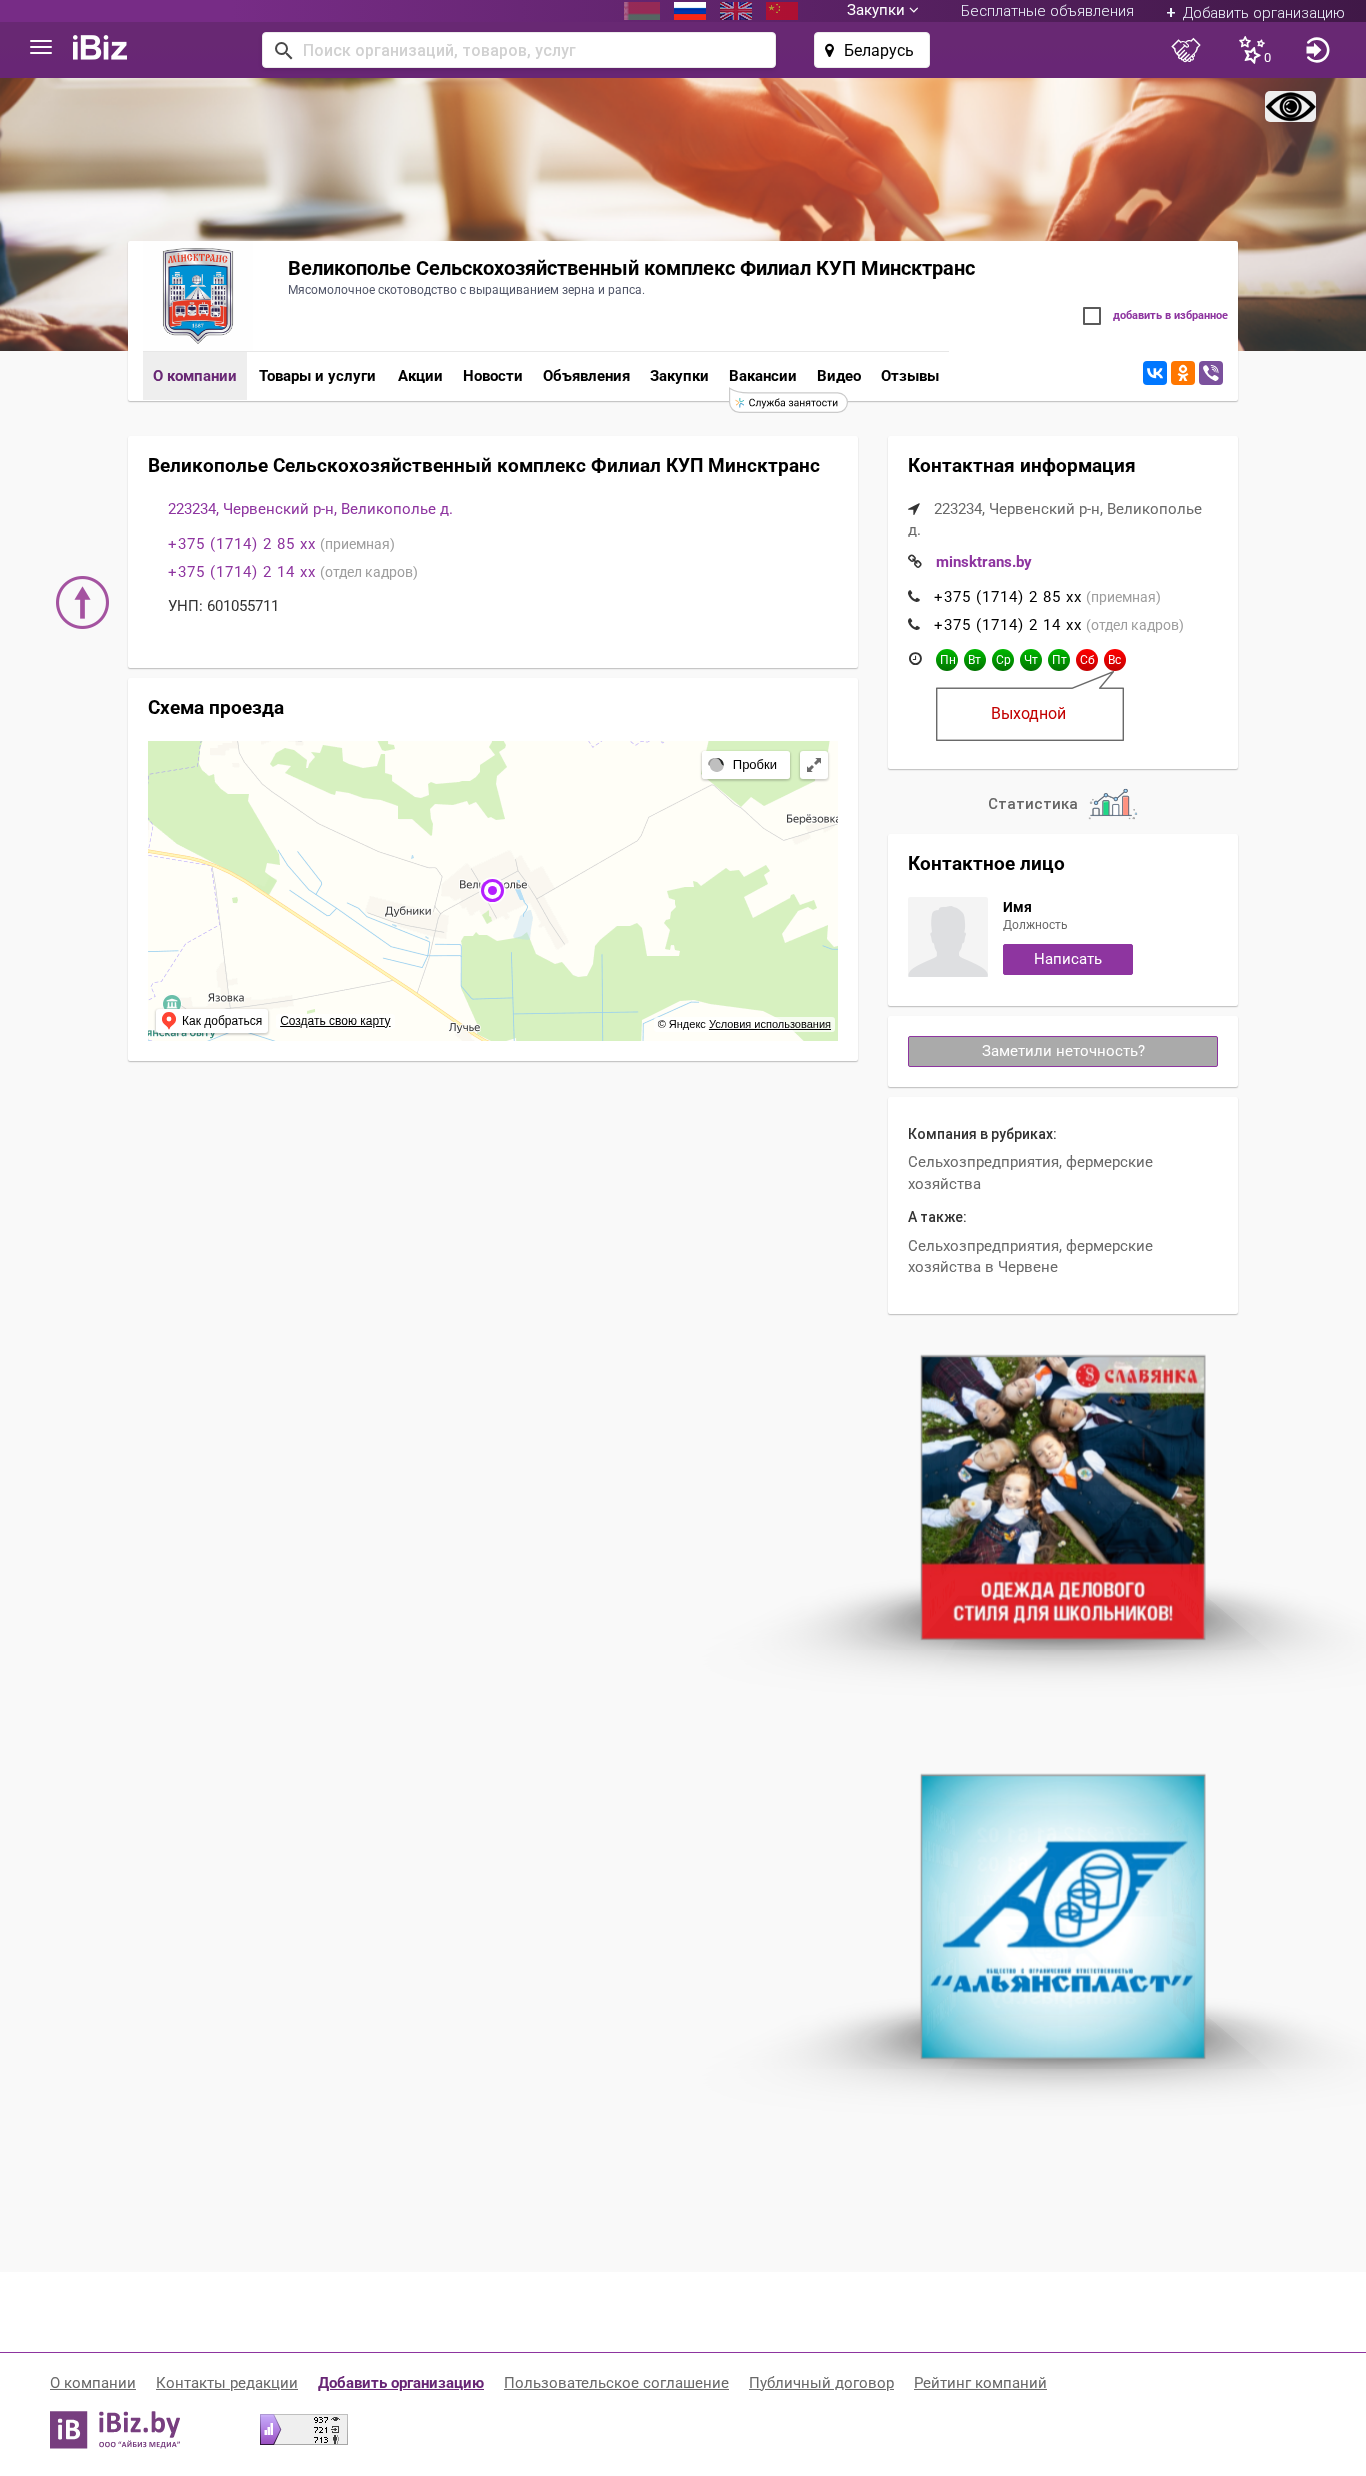Viewport: 1366px width, 2476px height.
Task: Toggle Пробки traffic layer on map
Action: click(746, 765)
